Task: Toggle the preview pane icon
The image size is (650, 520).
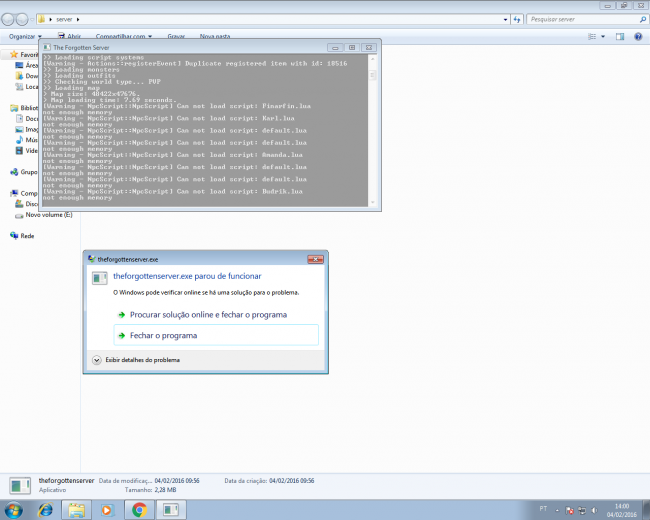Action: coord(620,36)
